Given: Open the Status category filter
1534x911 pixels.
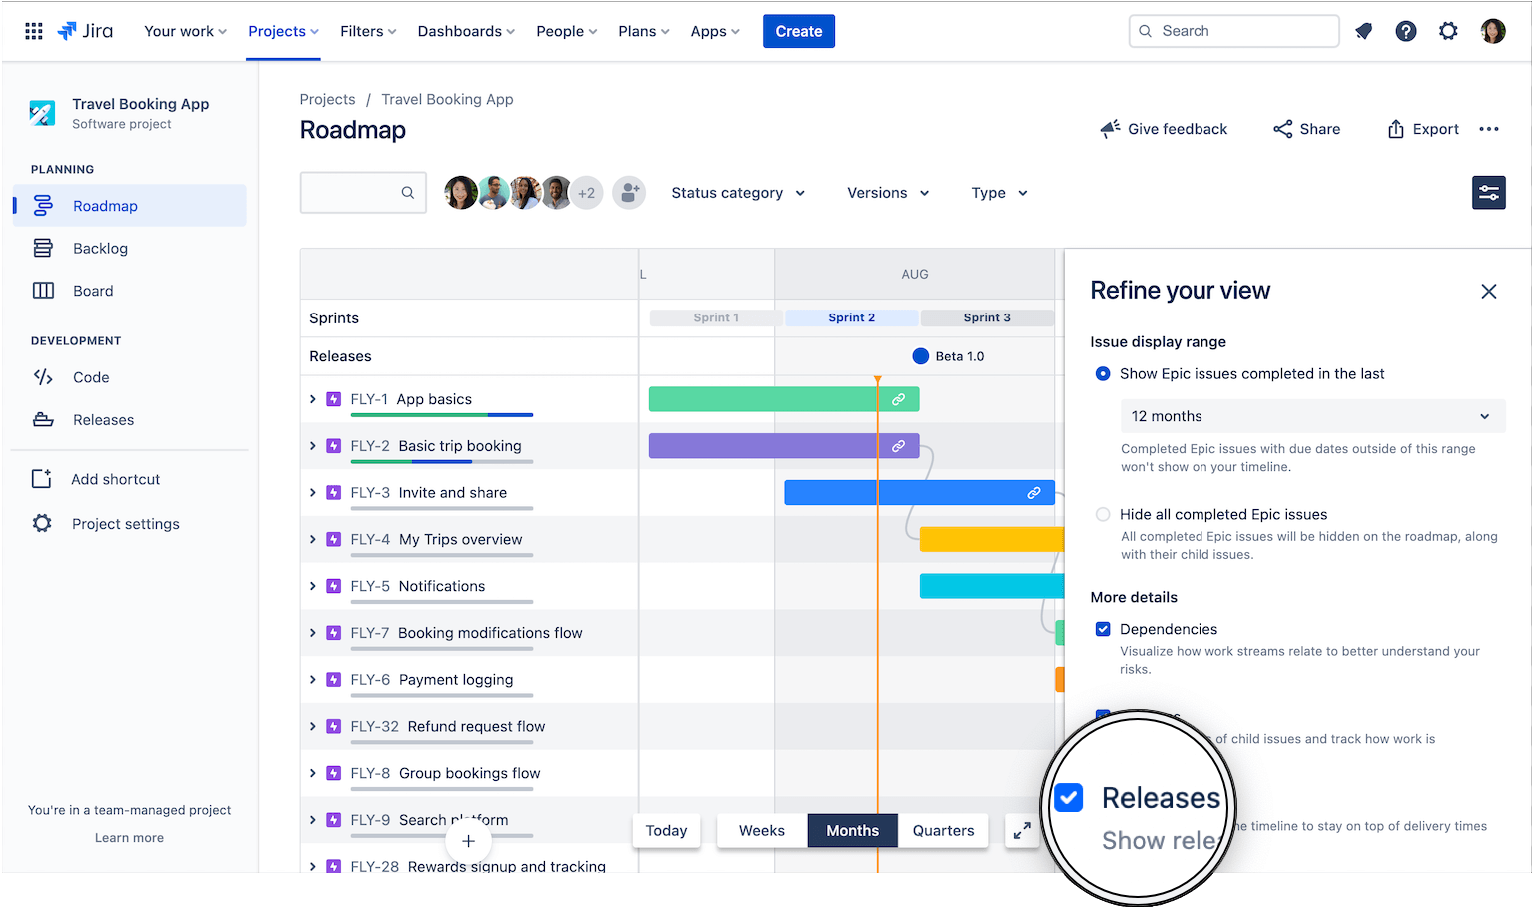Looking at the screenshot, I should click(x=738, y=192).
